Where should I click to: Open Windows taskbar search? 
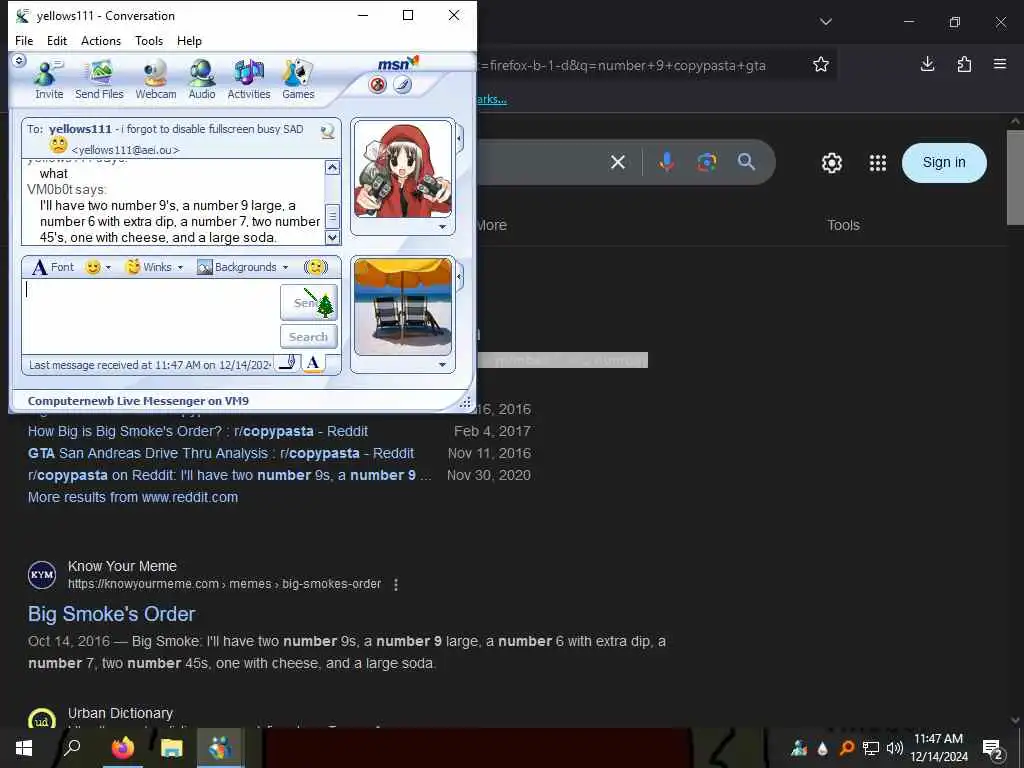coord(72,748)
